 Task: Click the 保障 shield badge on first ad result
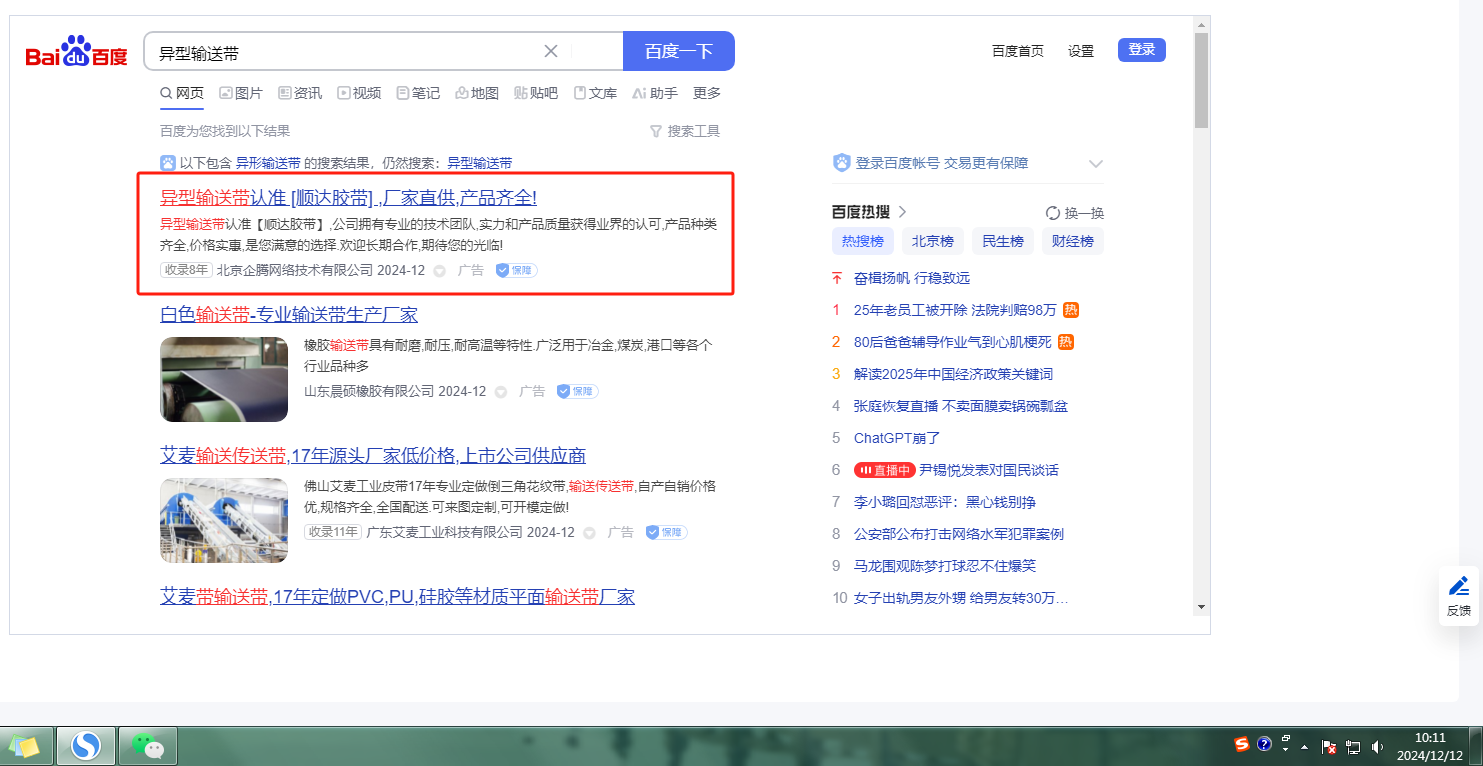pyautogui.click(x=517, y=270)
